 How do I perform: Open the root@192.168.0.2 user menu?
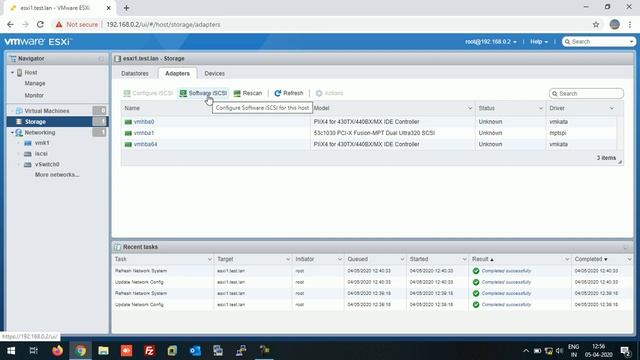(491, 42)
